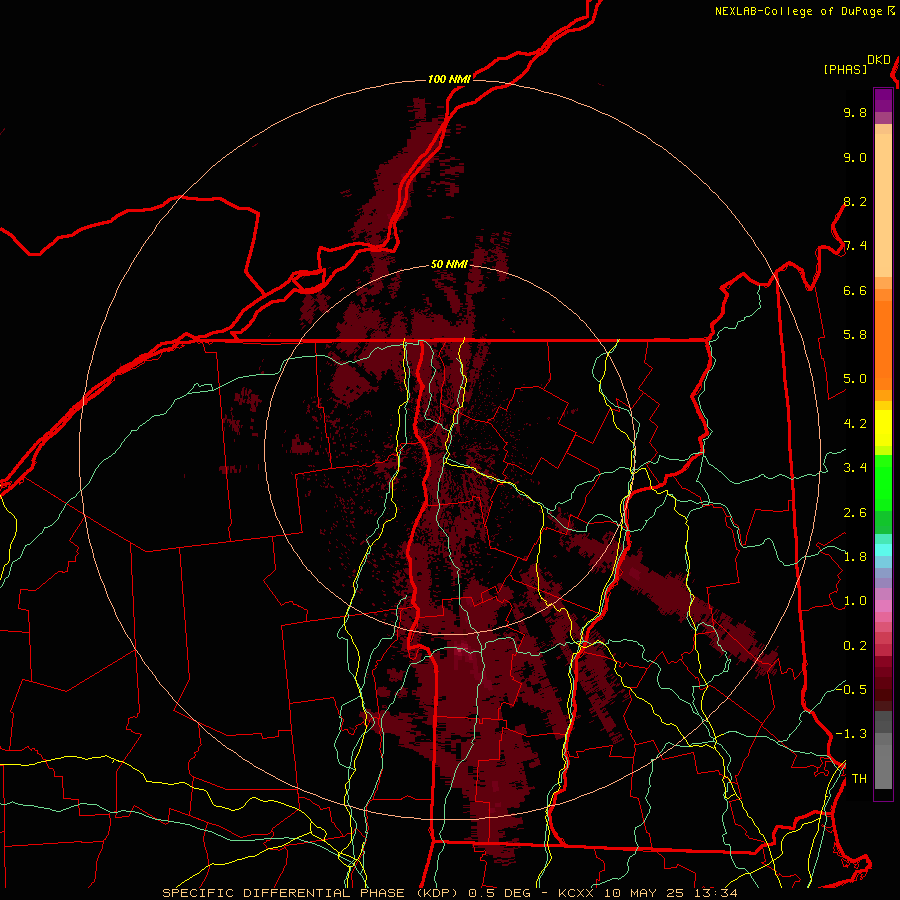Viewport: 900px width, 900px height.
Task: Click the 100 NMI range ring label
Action: [x=449, y=79]
